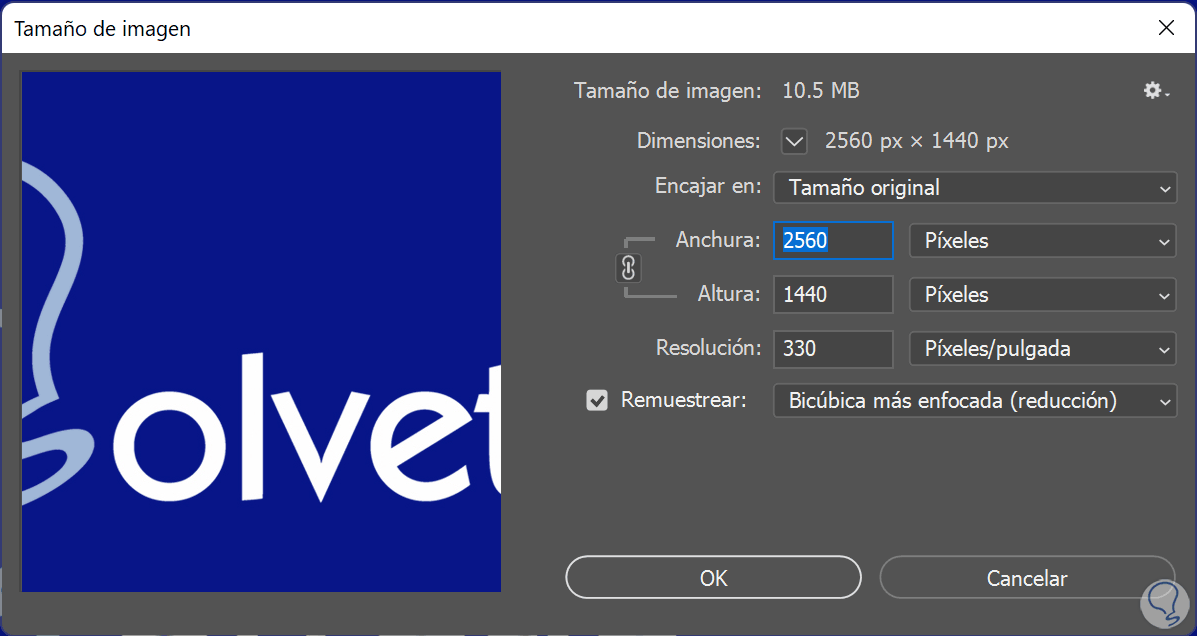Click the Resolución value field
The width and height of the screenshot is (1197, 636).
(x=833, y=349)
